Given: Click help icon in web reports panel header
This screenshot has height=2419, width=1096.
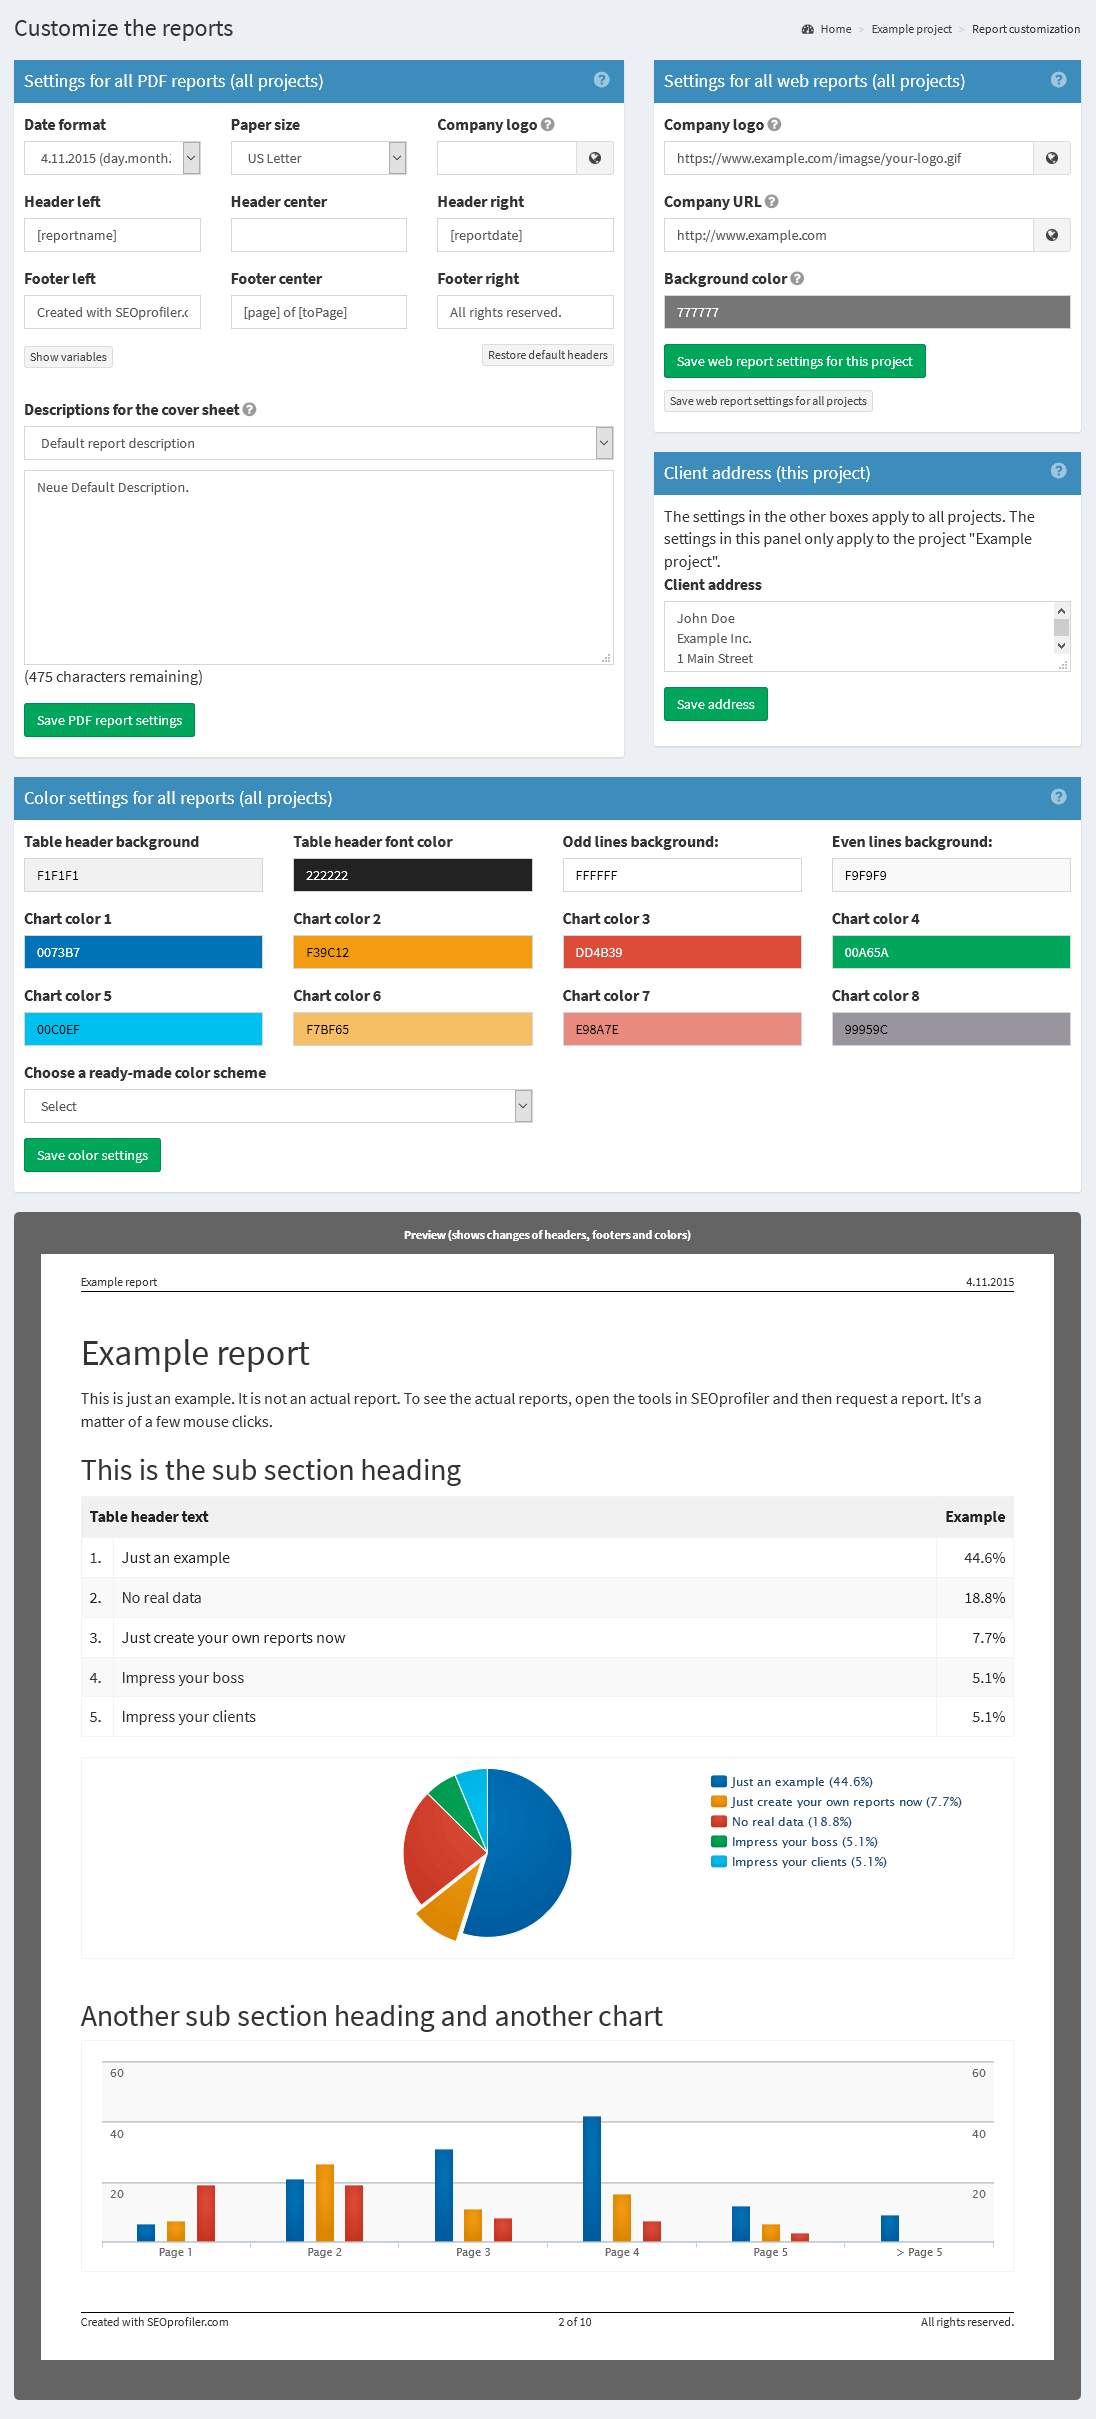Looking at the screenshot, I should tap(1058, 80).
